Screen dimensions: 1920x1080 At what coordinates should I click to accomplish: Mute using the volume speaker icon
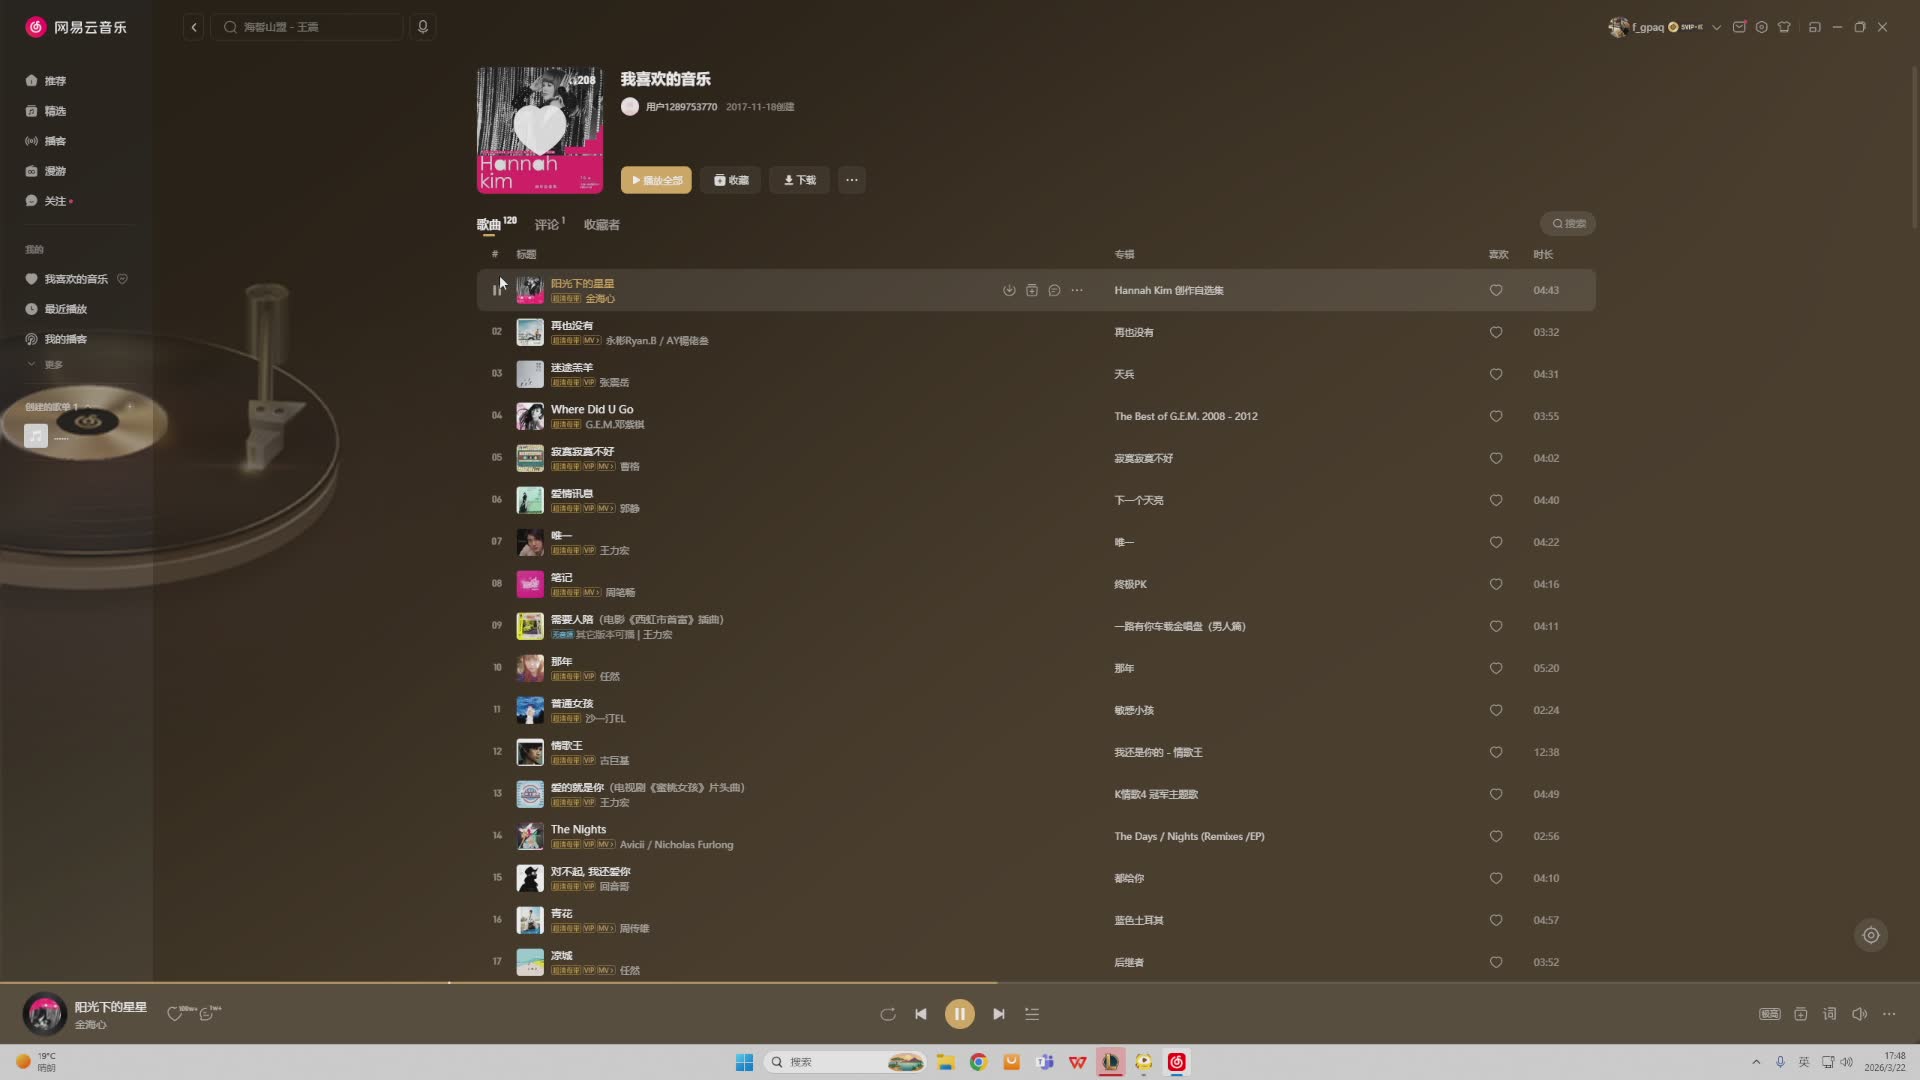[x=1859, y=1014]
